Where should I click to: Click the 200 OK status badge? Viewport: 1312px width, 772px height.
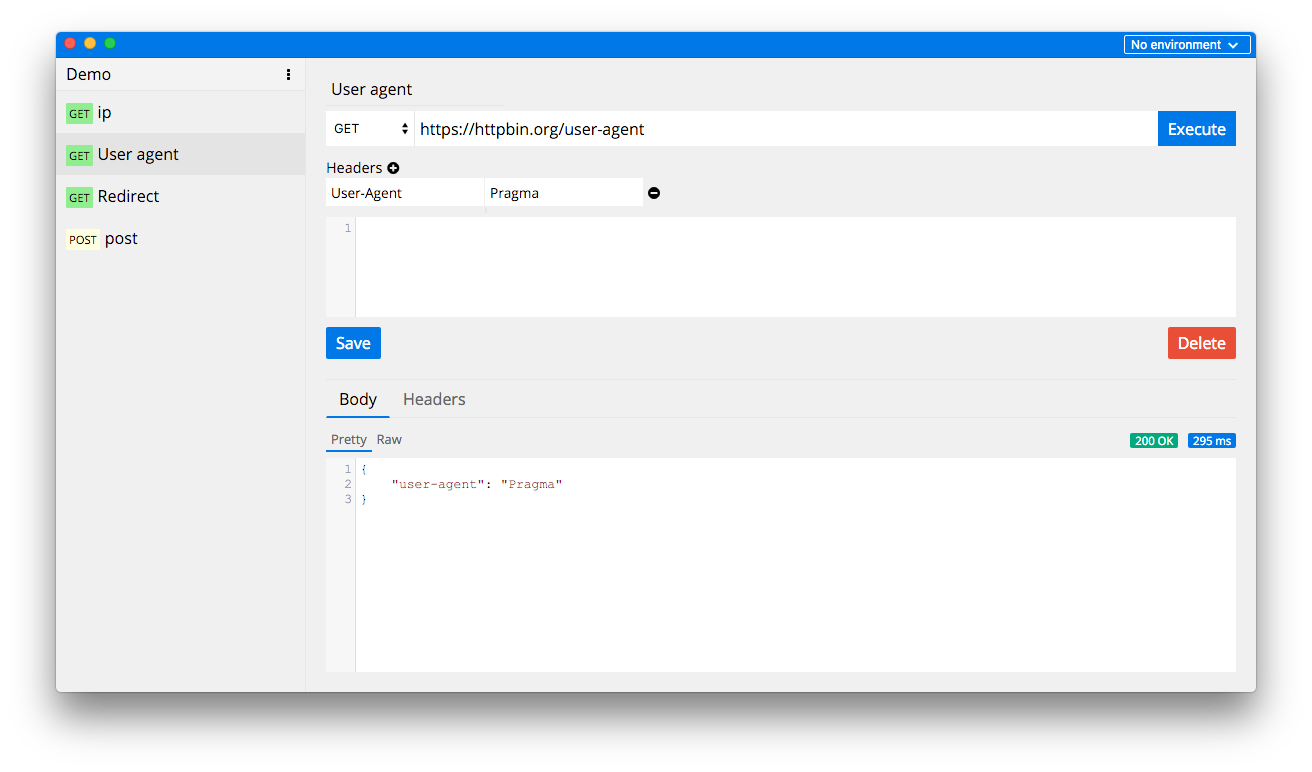[1154, 440]
